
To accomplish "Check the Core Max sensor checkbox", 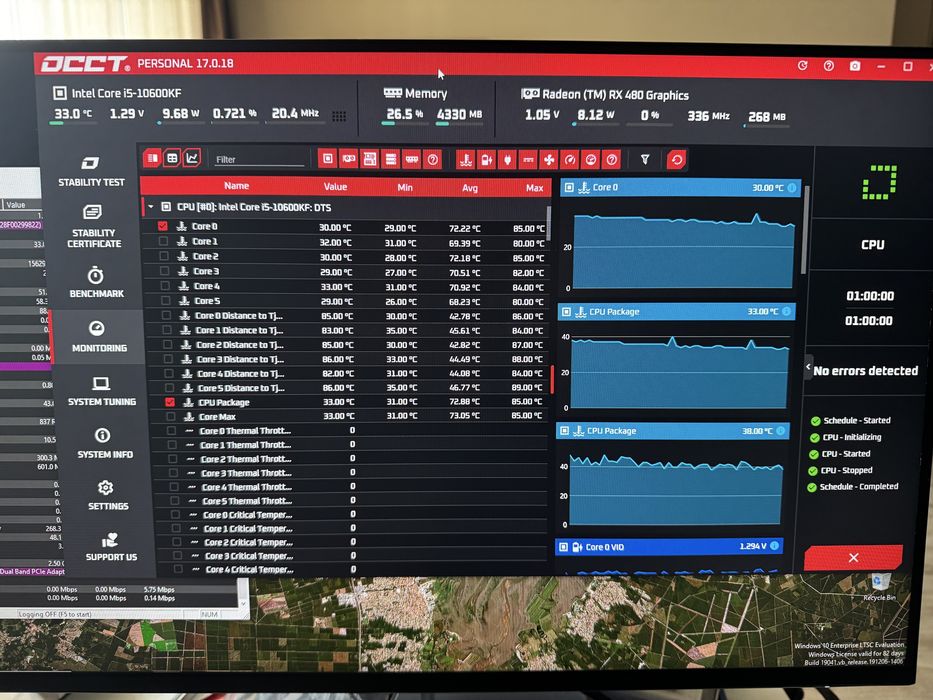I will 170,417.
